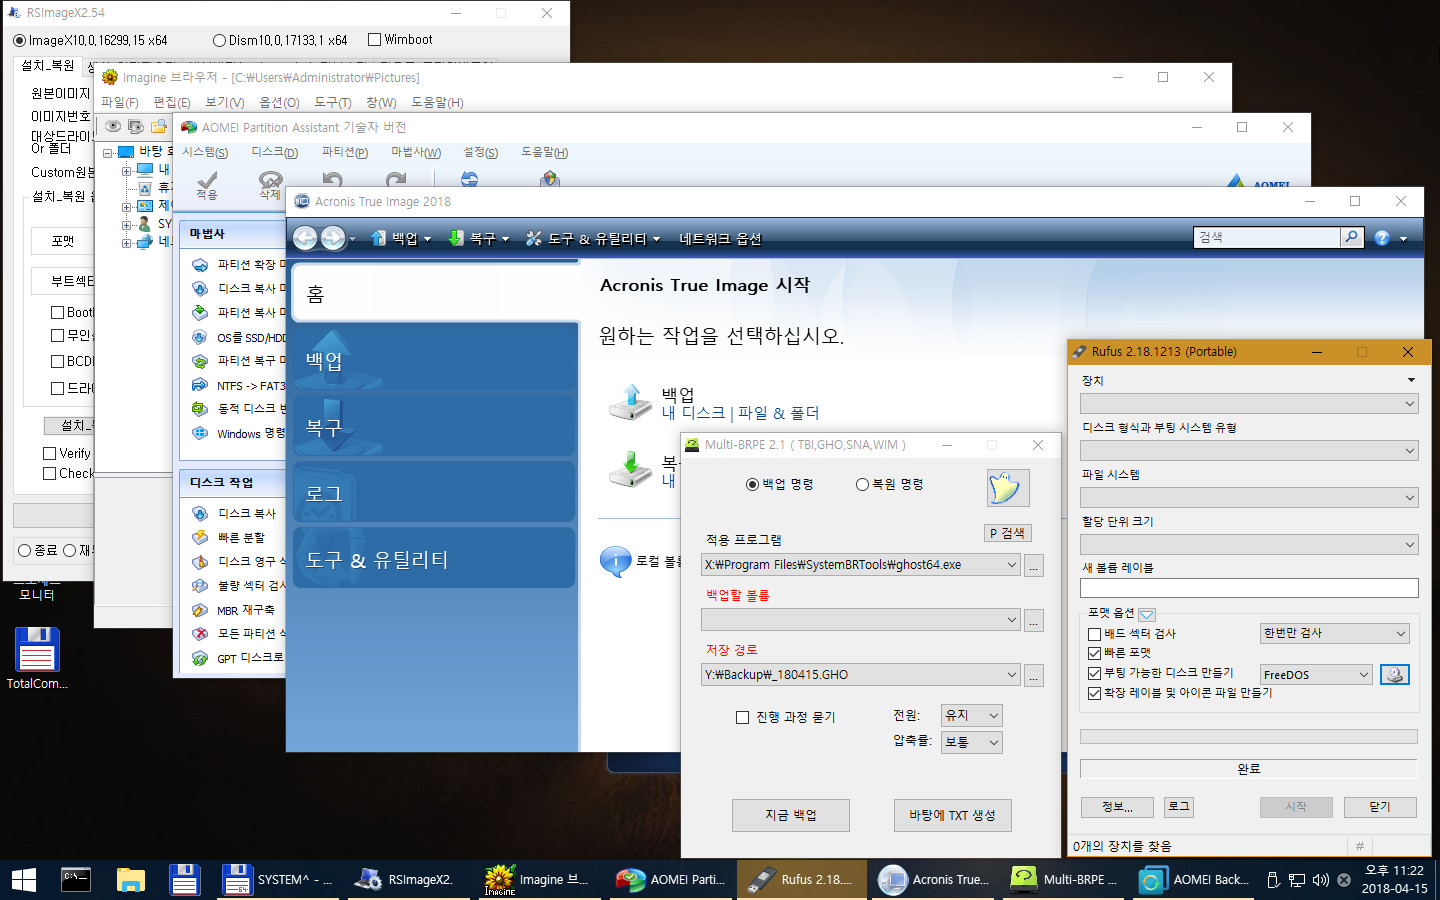Click Acronis back navigation arrow

305,238
